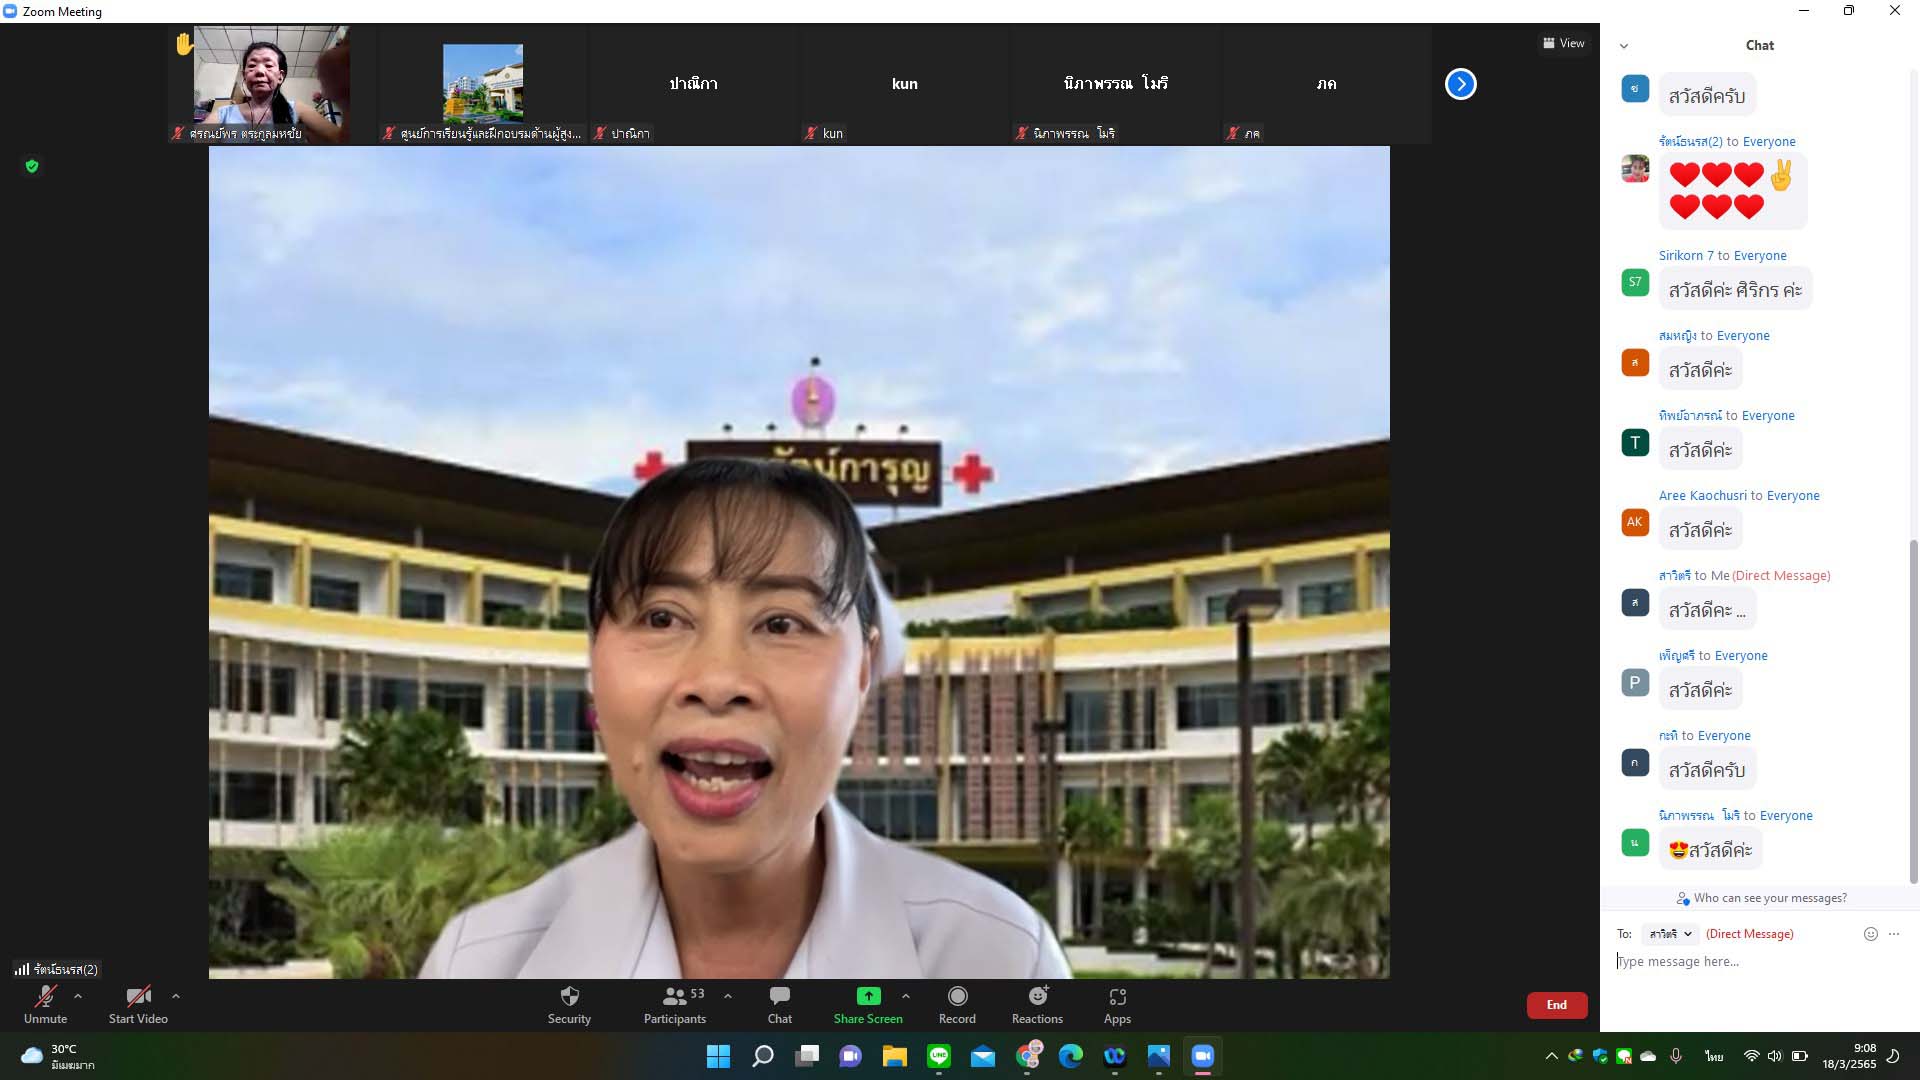Open the smiley emoji picker in chat
The width and height of the screenshot is (1920, 1080).
click(x=1869, y=934)
